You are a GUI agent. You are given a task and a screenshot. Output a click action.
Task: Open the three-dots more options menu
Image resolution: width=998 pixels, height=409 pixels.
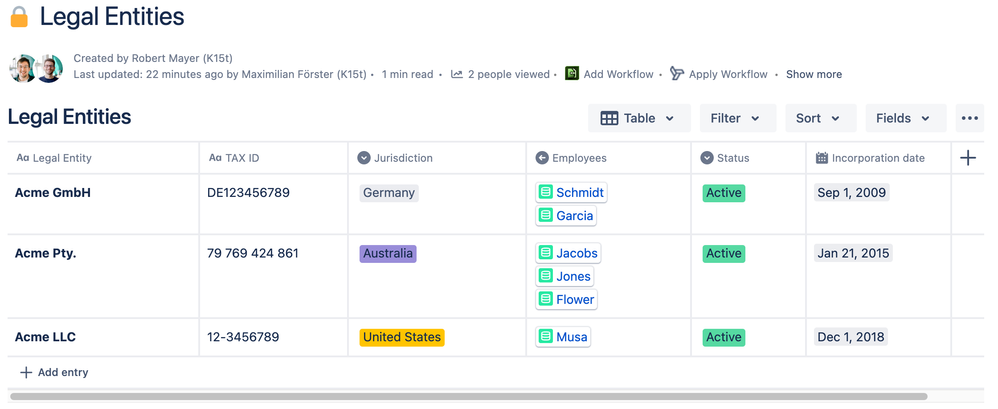click(969, 118)
